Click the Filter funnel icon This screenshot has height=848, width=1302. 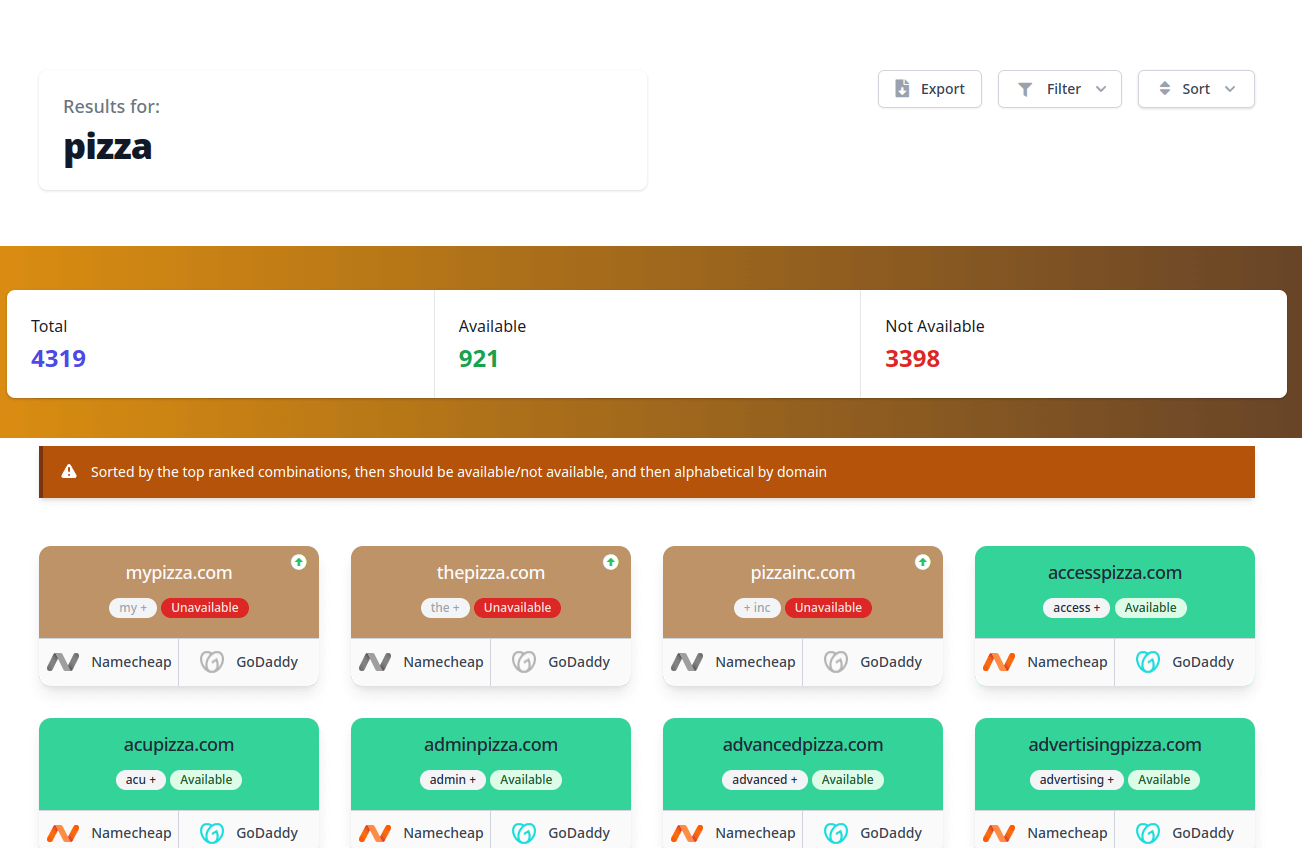click(x=1025, y=89)
